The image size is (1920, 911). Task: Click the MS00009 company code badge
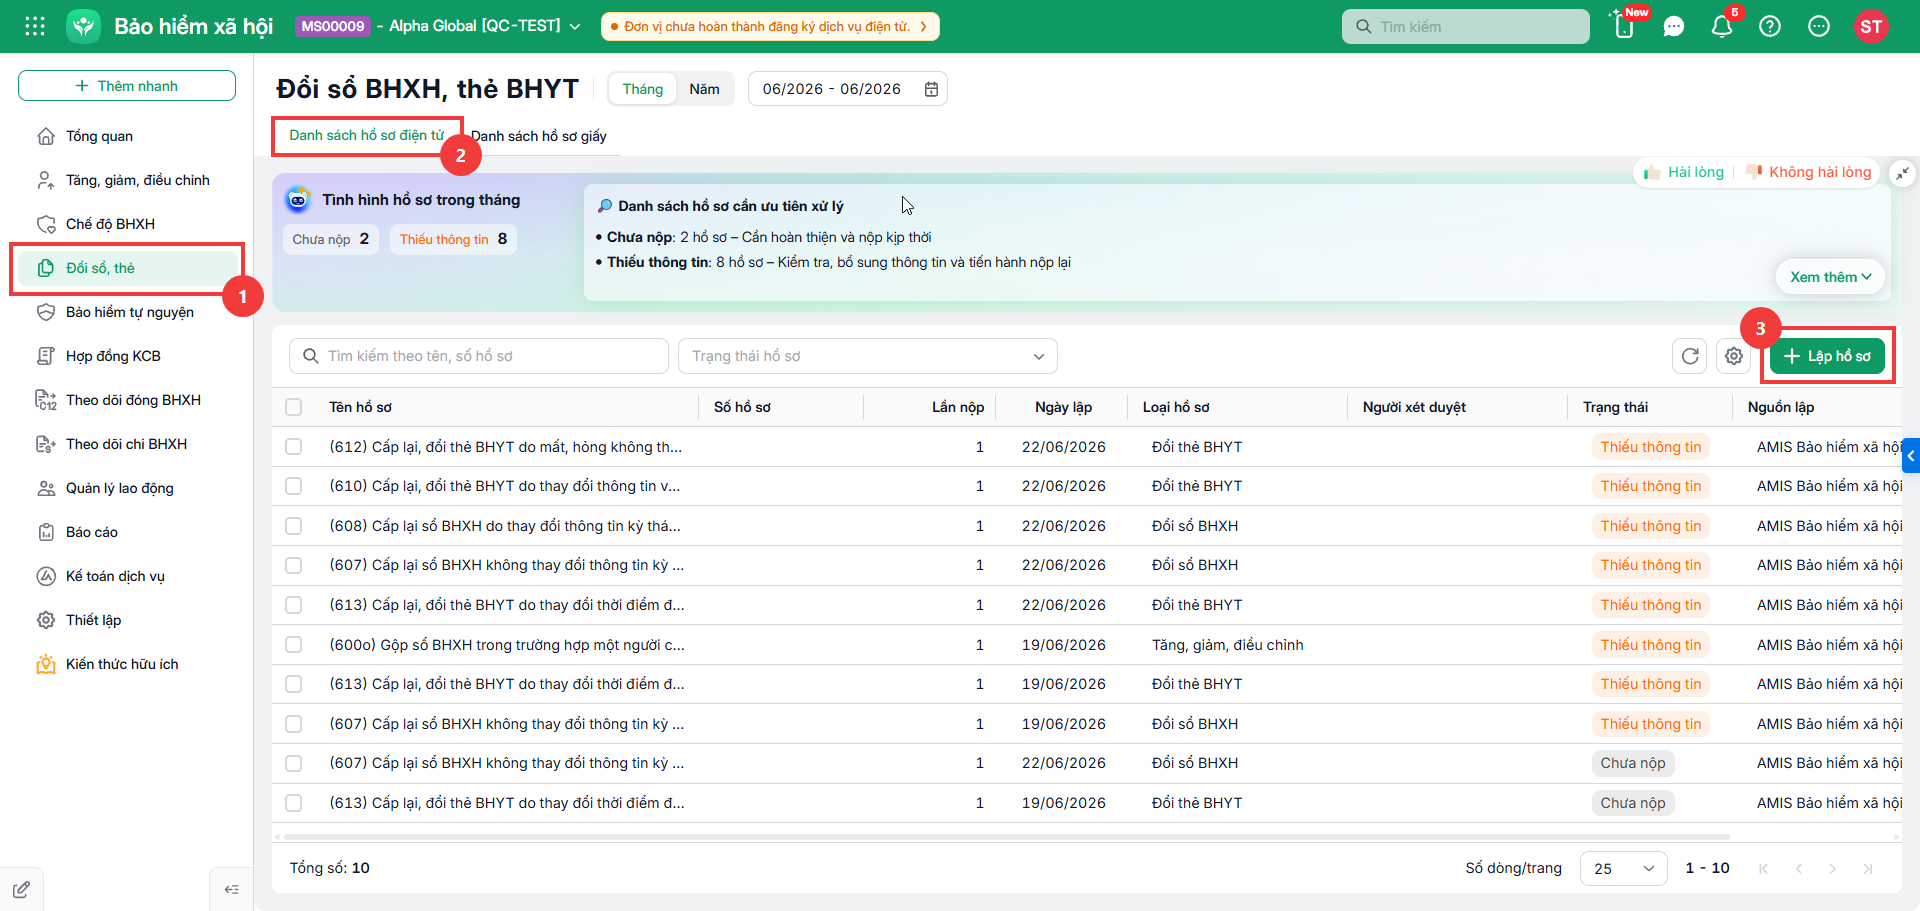(333, 26)
